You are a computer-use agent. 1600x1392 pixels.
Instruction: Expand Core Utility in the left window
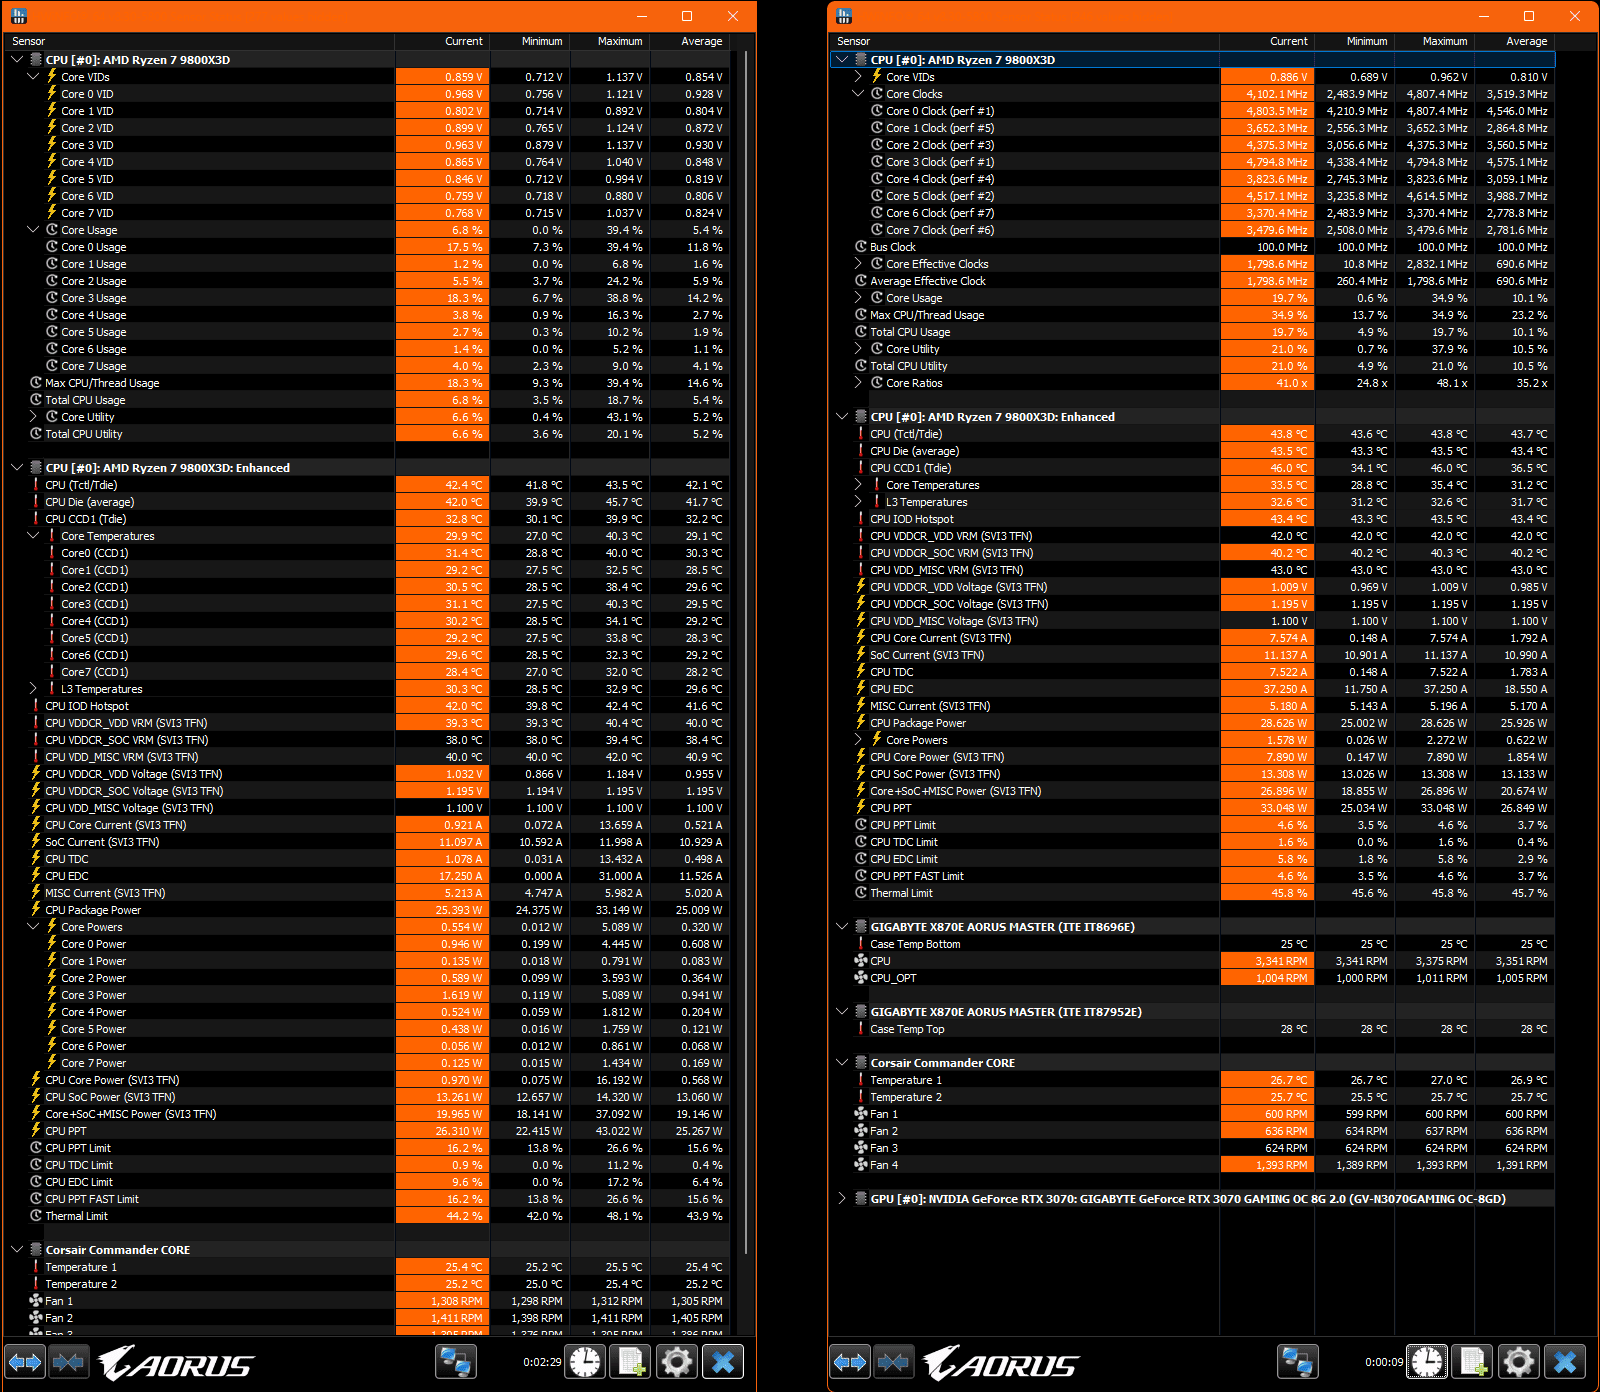pyautogui.click(x=33, y=417)
